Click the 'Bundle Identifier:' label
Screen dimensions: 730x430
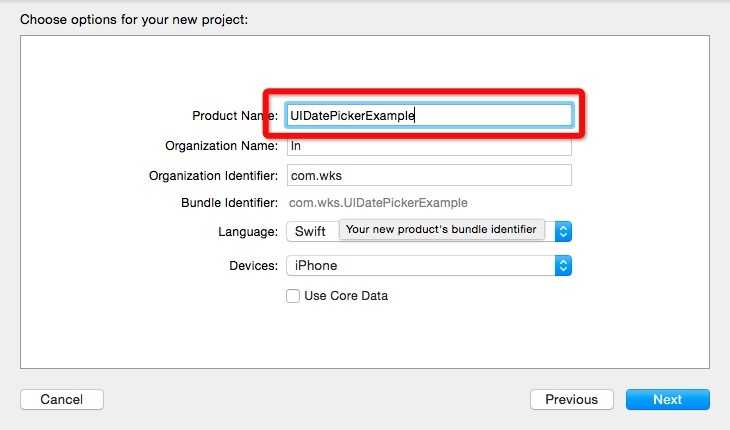230,203
